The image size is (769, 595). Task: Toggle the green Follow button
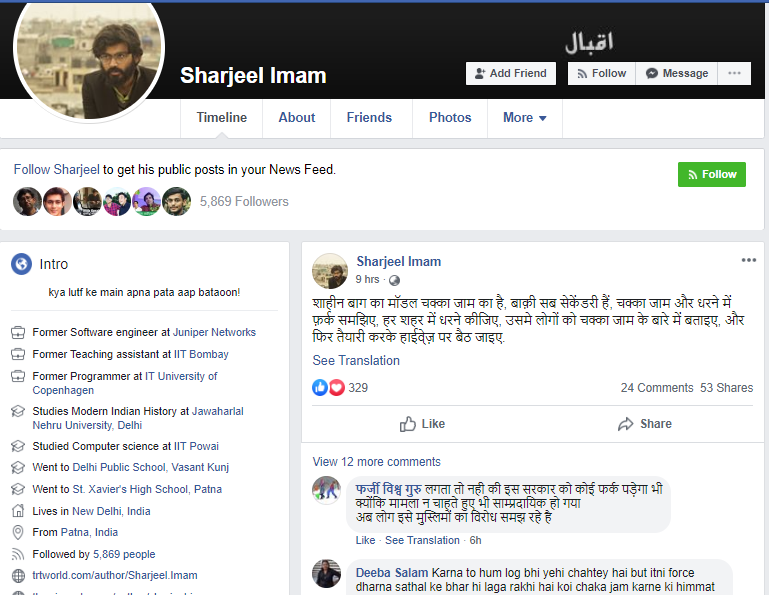click(x=712, y=174)
